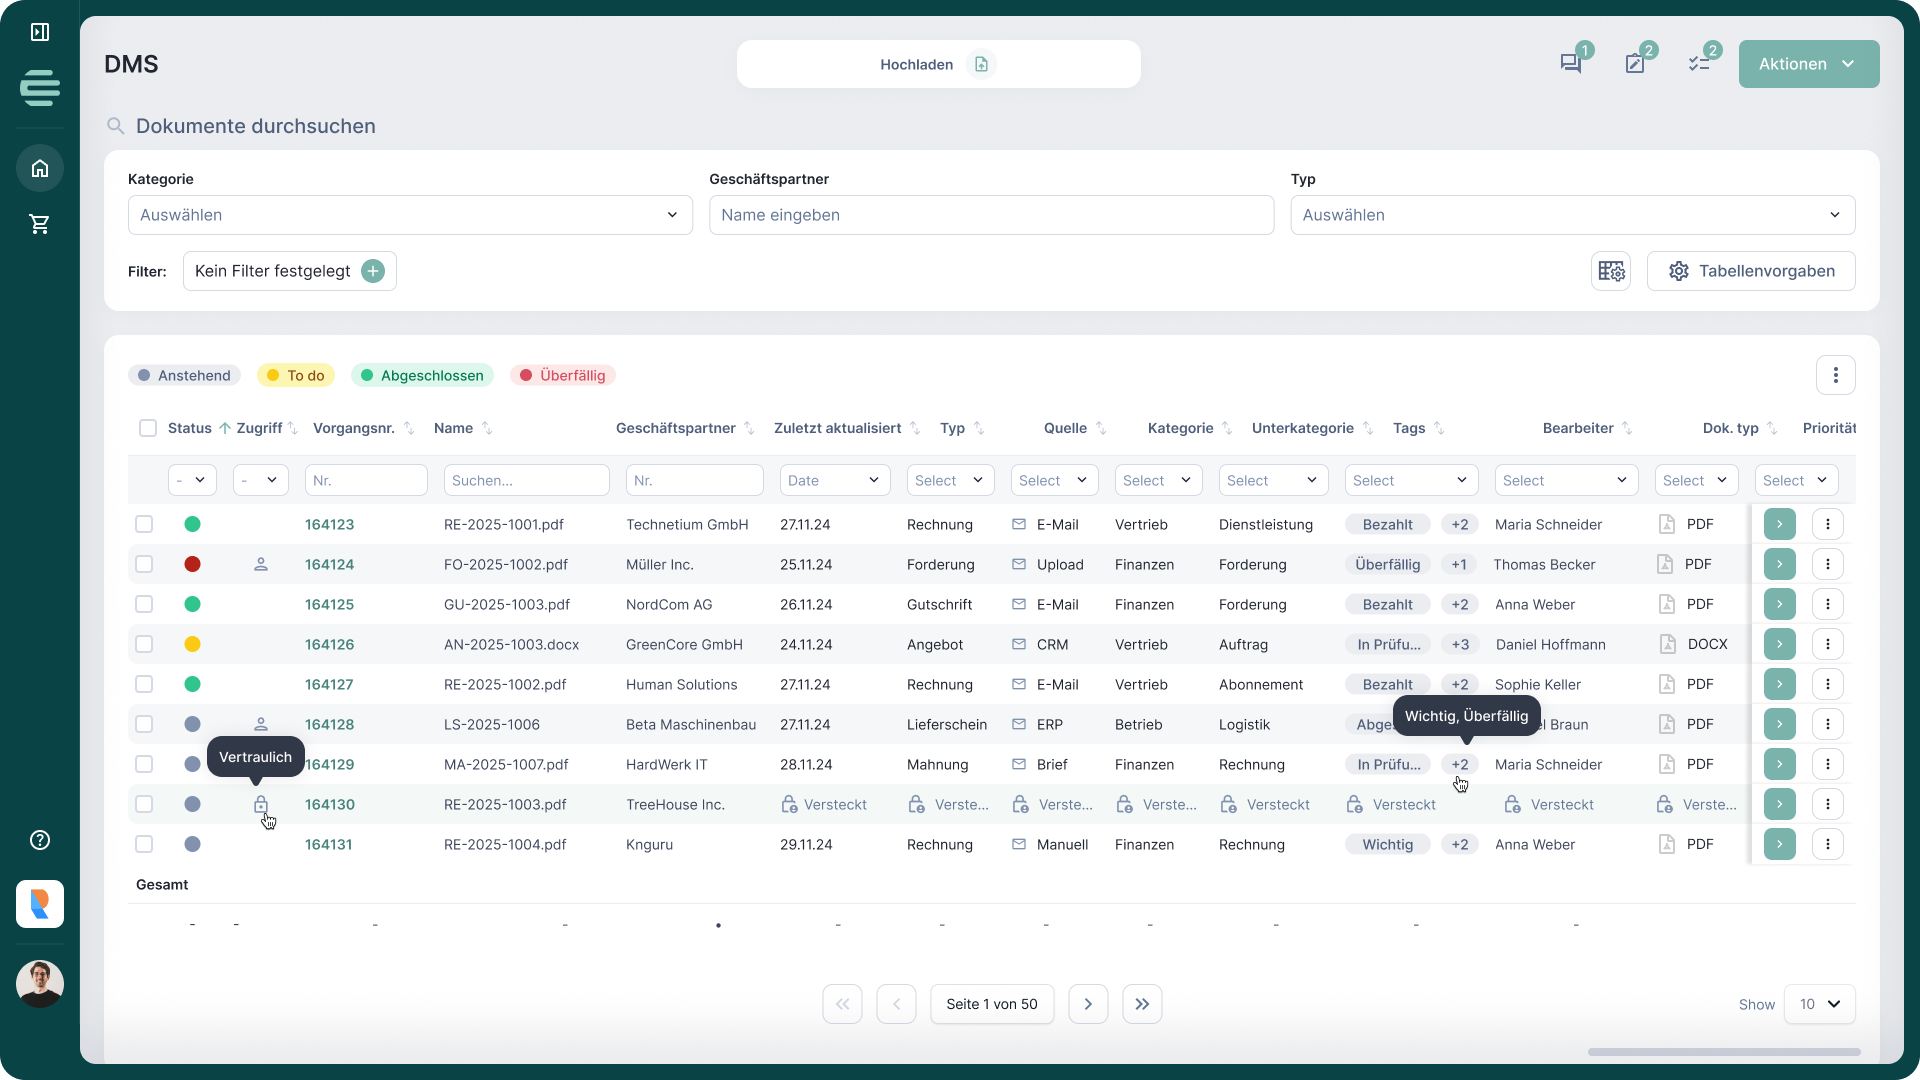Viewport: 1920px width, 1080px height.
Task: Click the Geschäftspartner name input field
Action: [991, 215]
